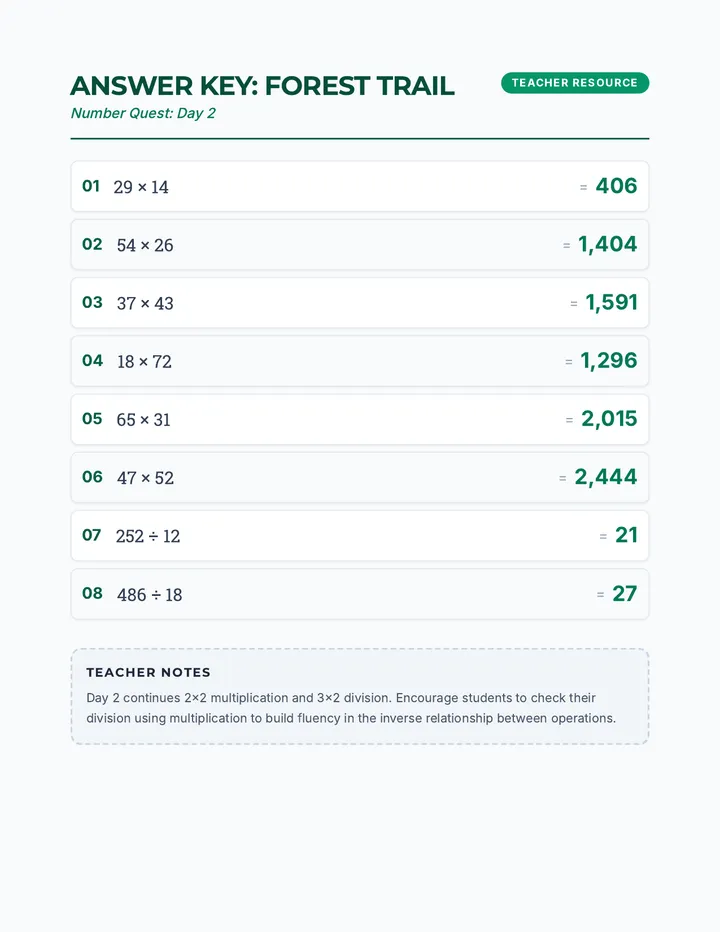Click answer 406 in row 01
This screenshot has height=932, width=720.
coord(617,186)
